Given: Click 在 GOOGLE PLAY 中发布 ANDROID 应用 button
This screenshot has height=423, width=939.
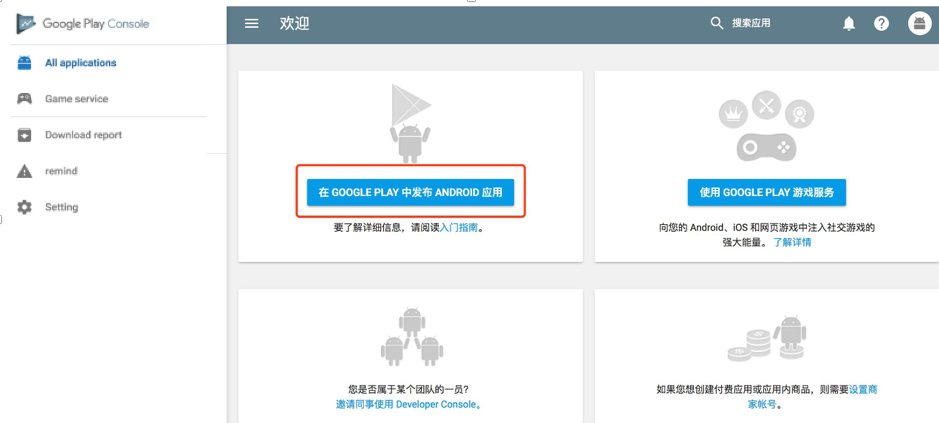Looking at the screenshot, I should click(410, 192).
